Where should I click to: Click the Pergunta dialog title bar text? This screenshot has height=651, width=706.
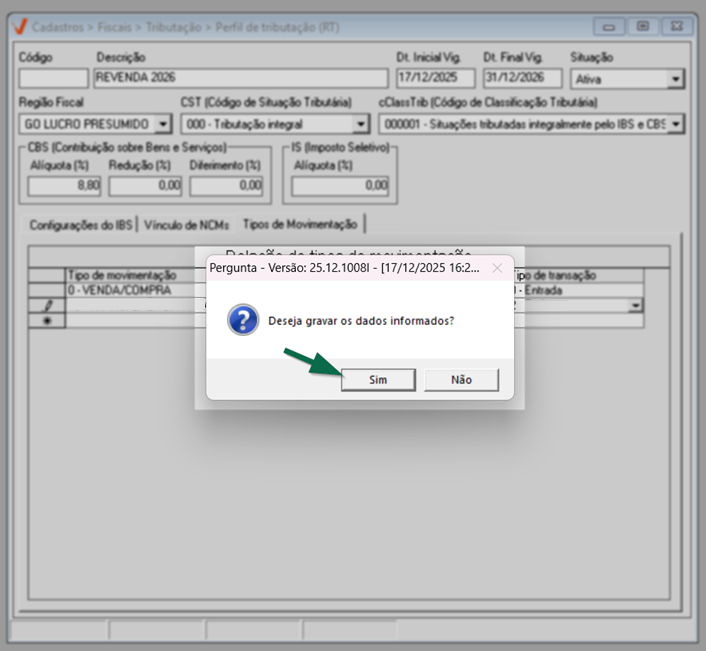point(344,268)
